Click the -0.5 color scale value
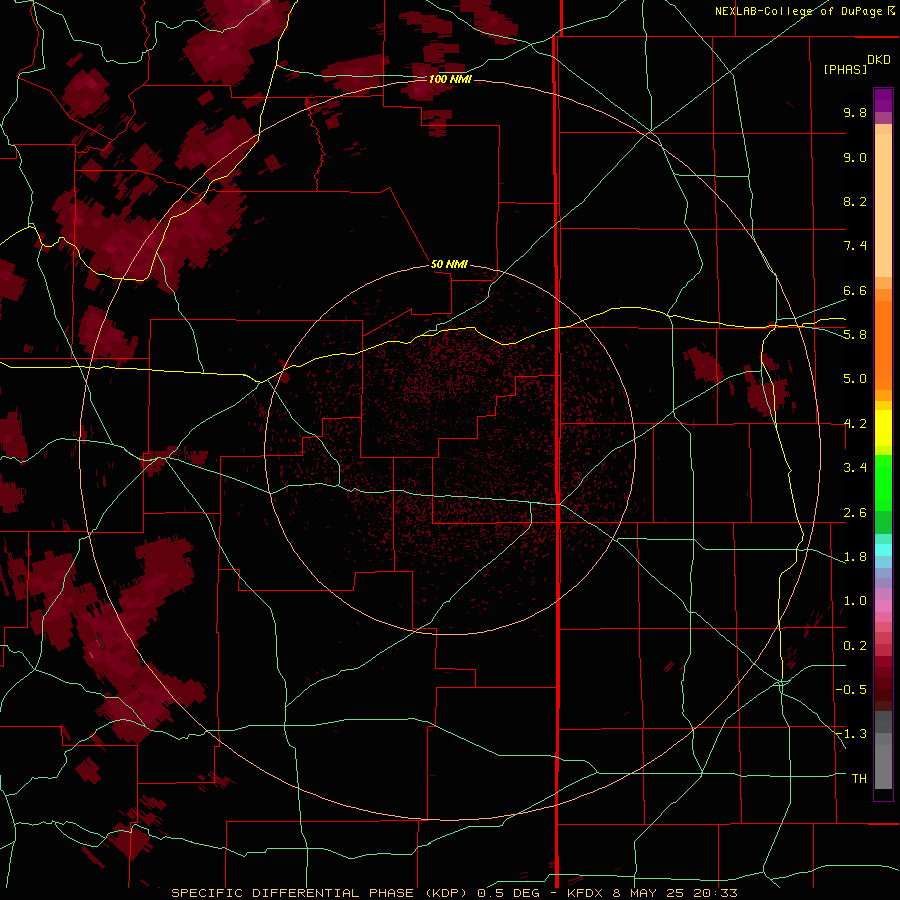The image size is (900, 900). [x=851, y=689]
